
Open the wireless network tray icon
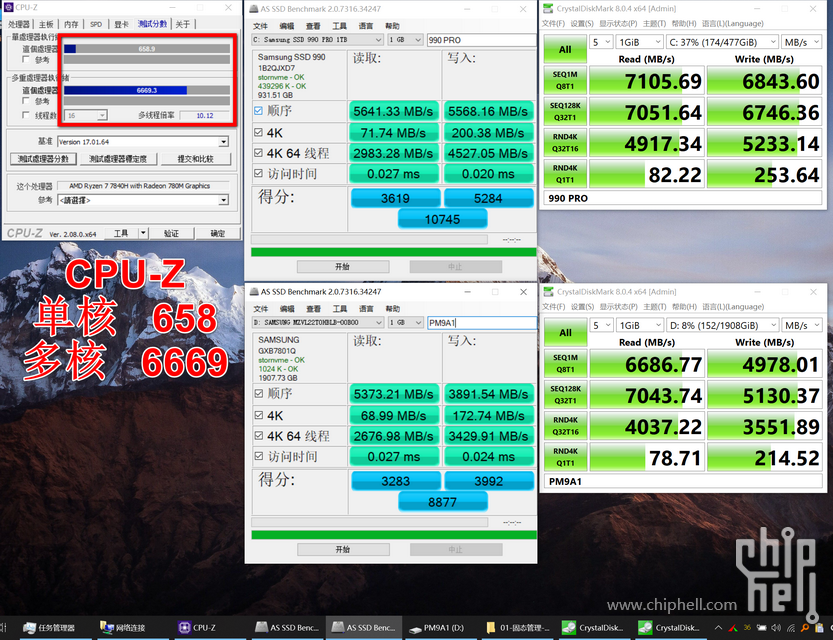[x=790, y=628]
